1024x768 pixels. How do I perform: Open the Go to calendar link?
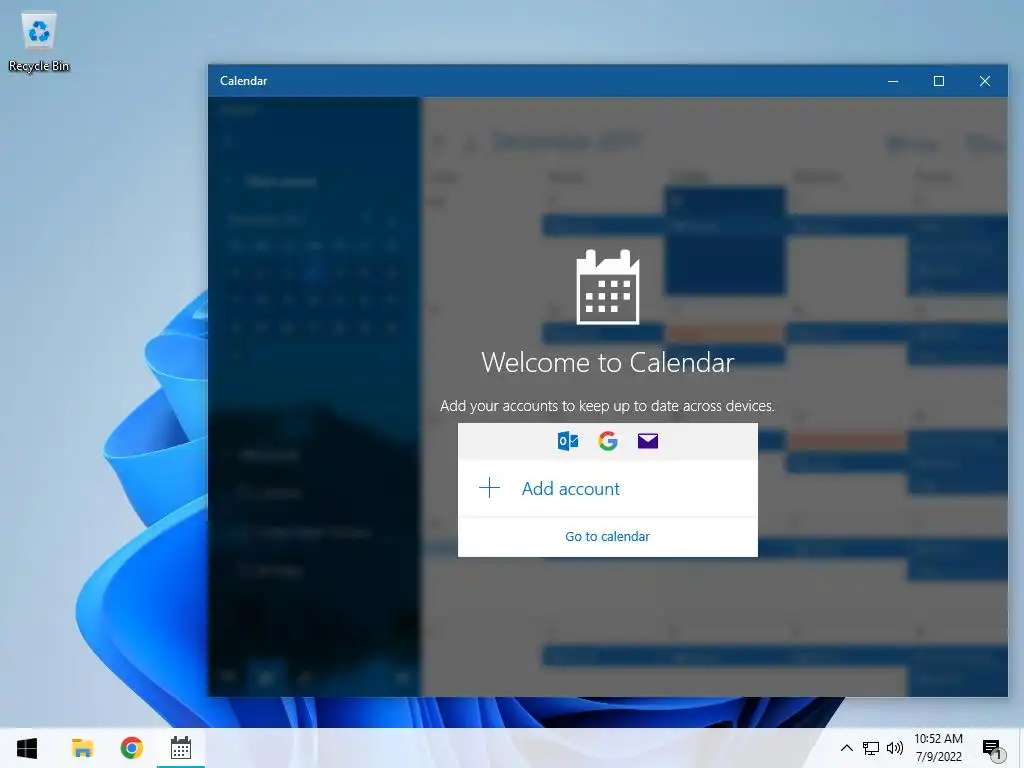click(607, 536)
